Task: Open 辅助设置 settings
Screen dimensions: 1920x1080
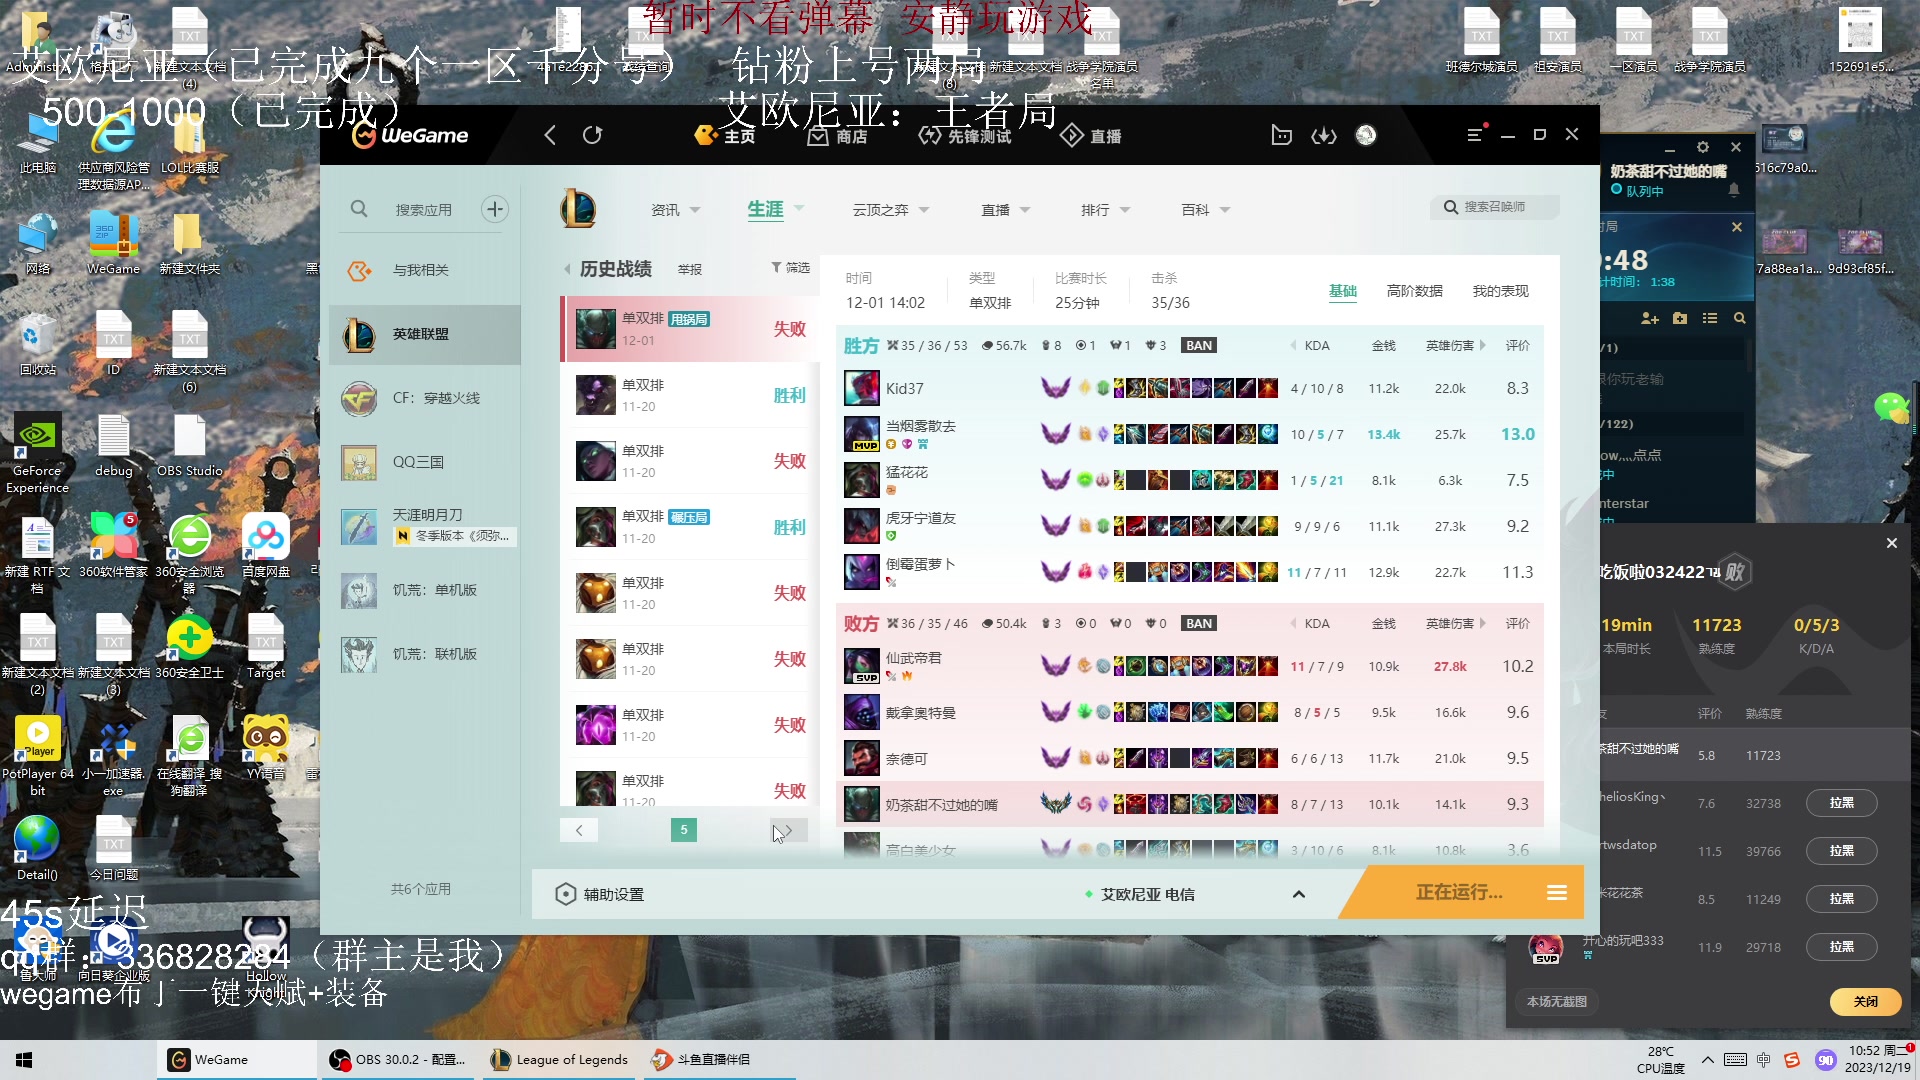Action: 601,894
